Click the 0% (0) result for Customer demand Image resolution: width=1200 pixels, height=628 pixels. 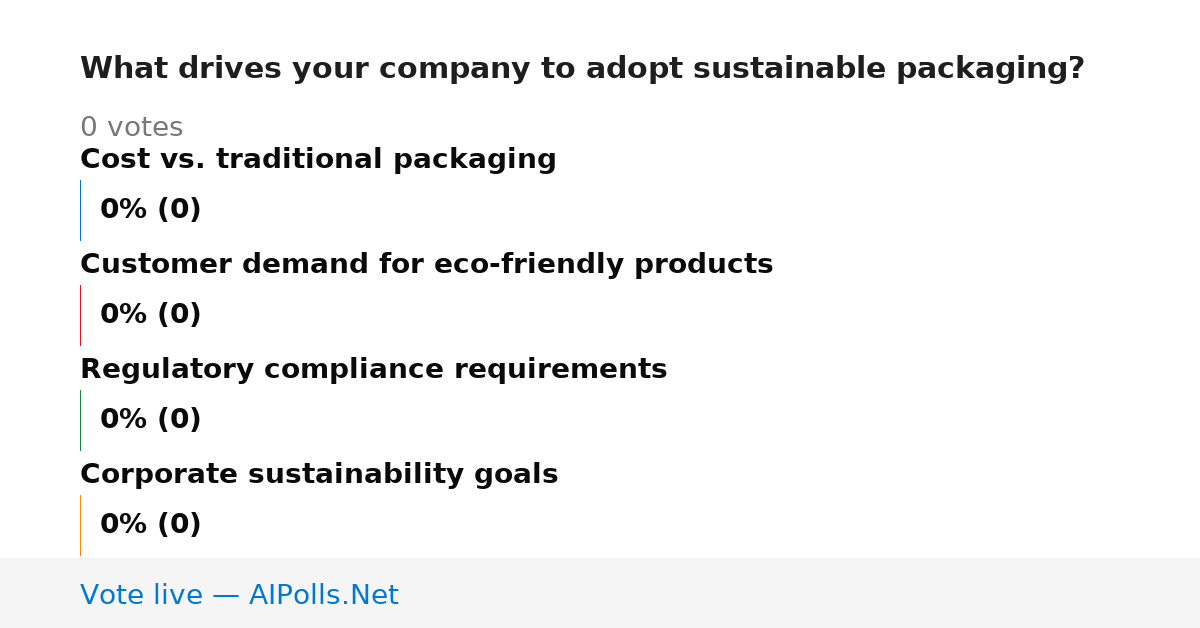(x=150, y=315)
